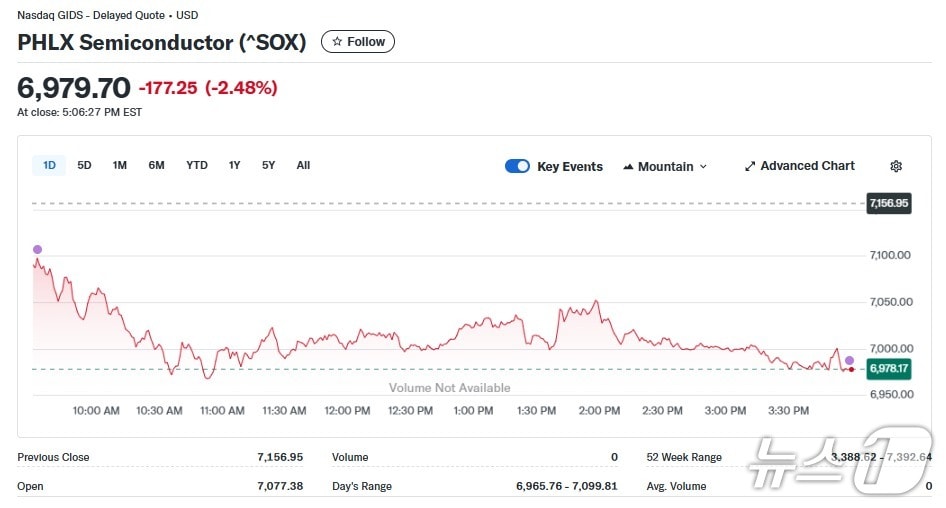
Task: Click the Day's Range value 6,965.76 - 7,099.81
Action: 567,486
